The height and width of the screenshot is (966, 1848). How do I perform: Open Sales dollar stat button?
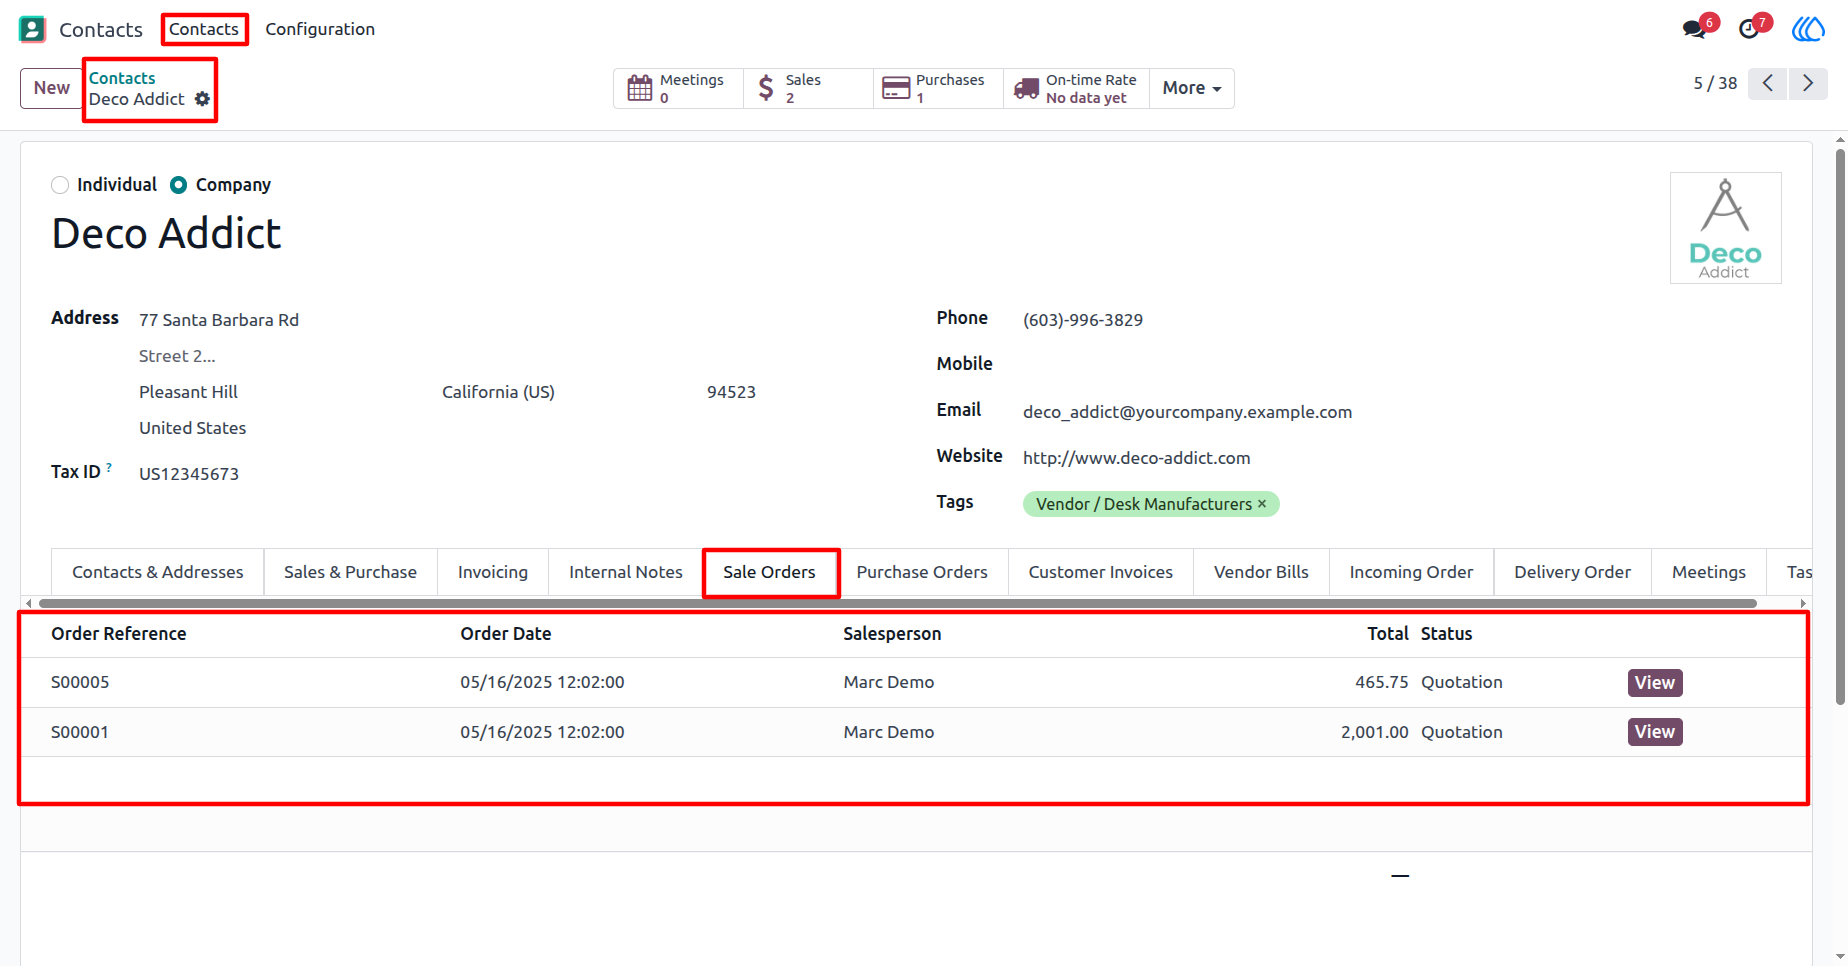click(808, 88)
